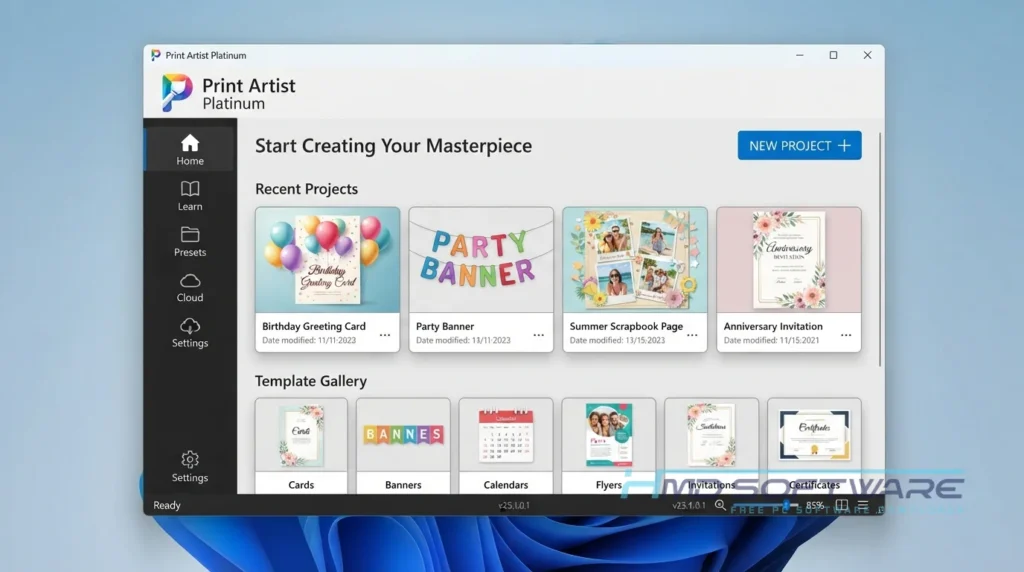Image resolution: width=1024 pixels, height=572 pixels.
Task: Select the Calendars template category
Action: (505, 446)
